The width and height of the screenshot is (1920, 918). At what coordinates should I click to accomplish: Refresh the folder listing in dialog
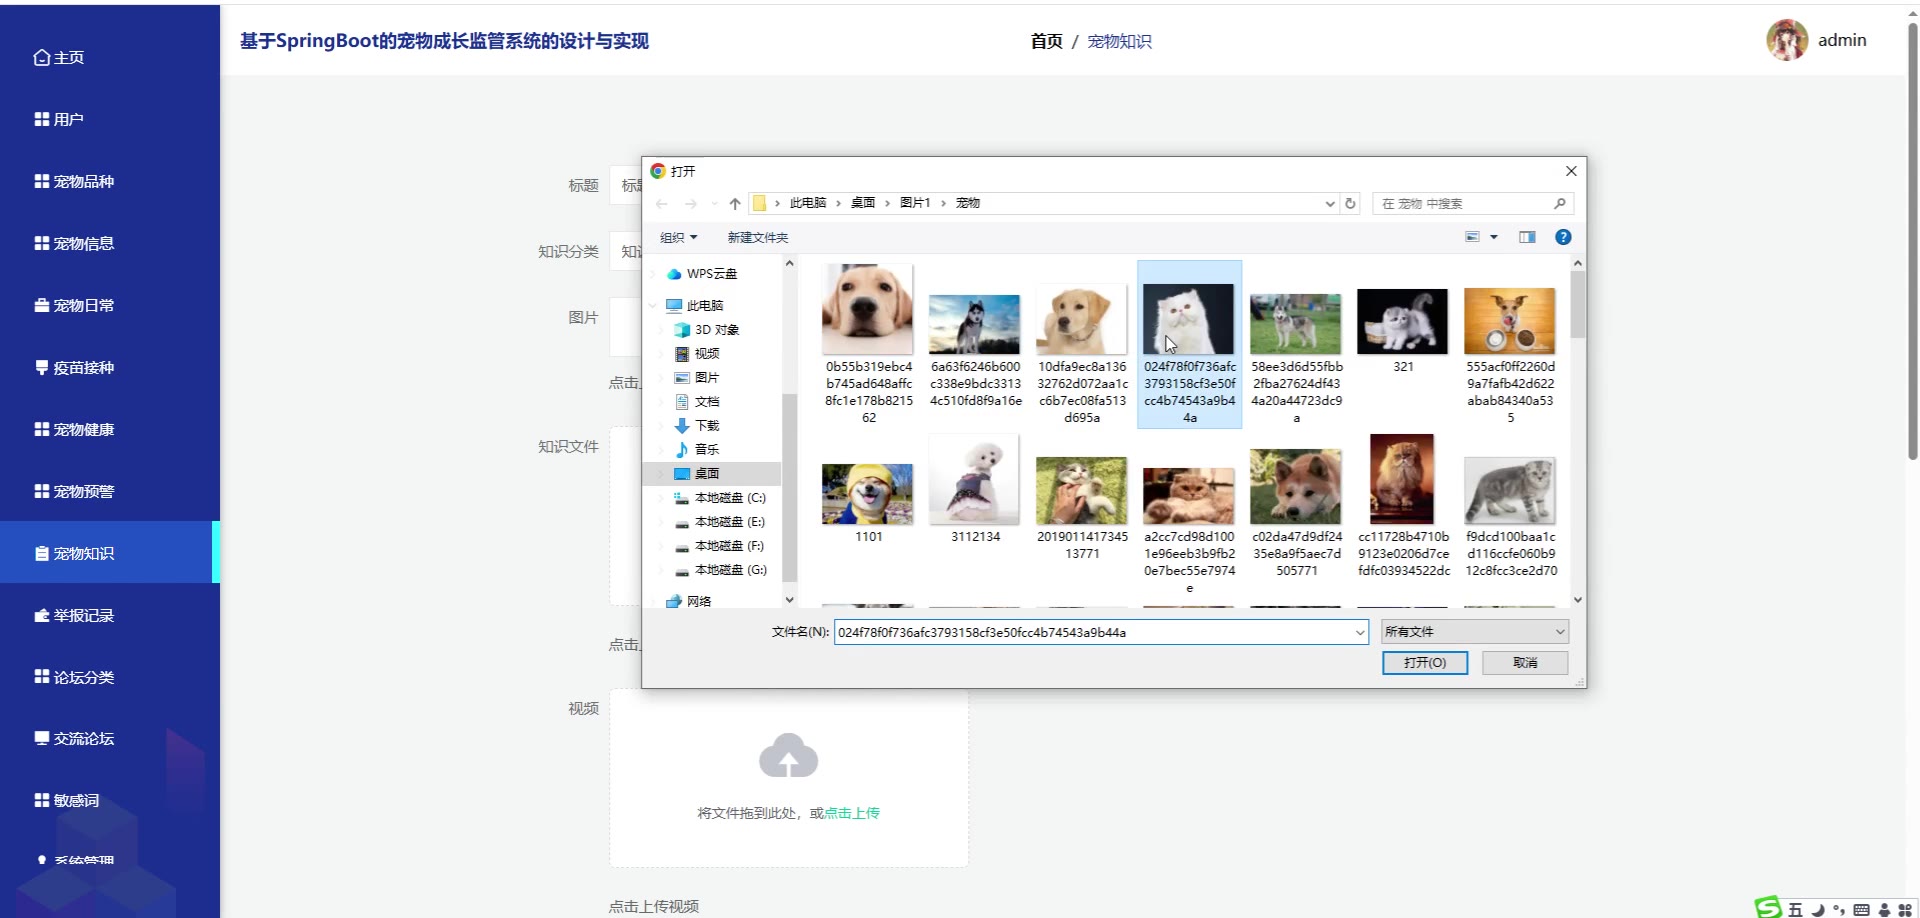[1350, 204]
